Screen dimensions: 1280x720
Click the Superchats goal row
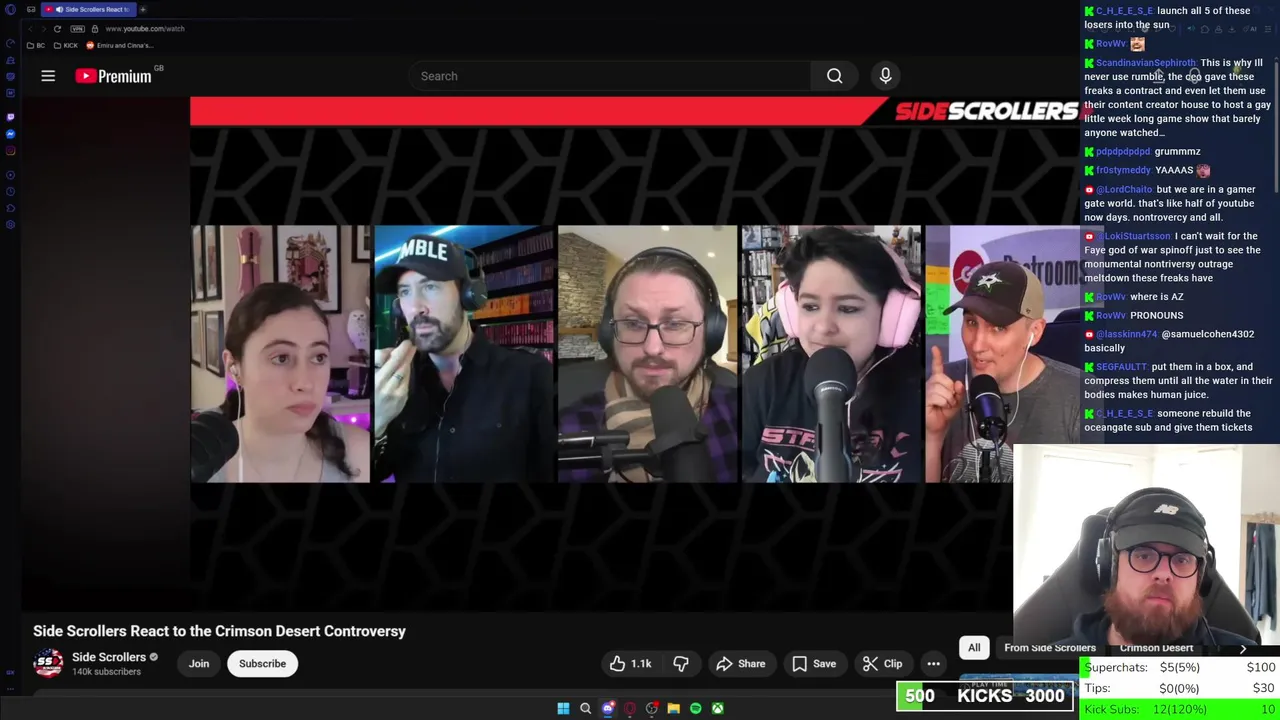click(1180, 667)
